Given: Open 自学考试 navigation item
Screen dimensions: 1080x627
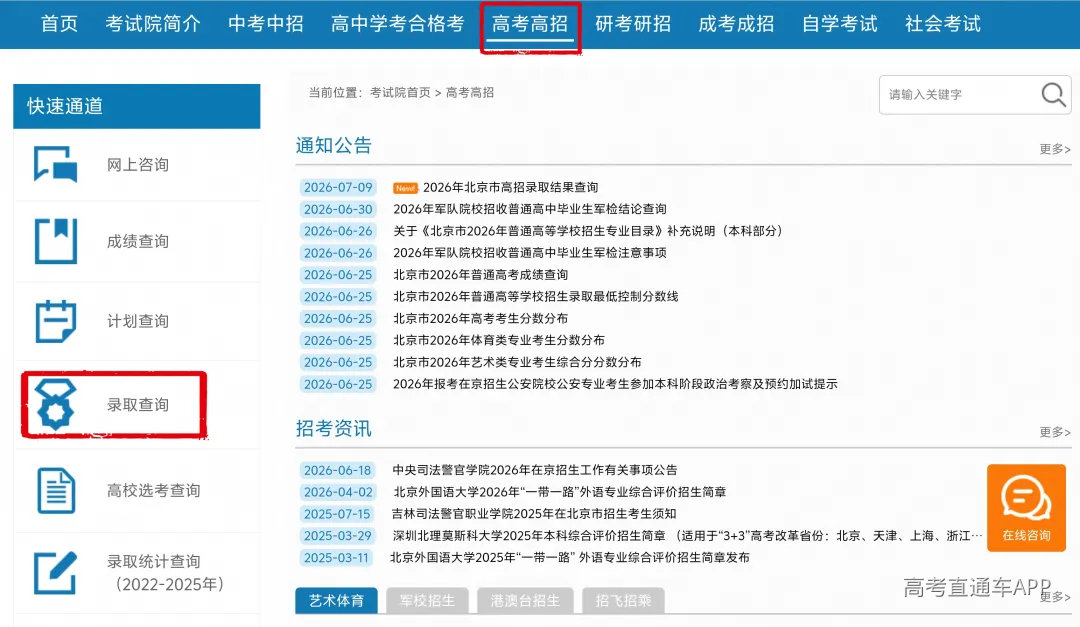Looking at the screenshot, I should click(840, 24).
